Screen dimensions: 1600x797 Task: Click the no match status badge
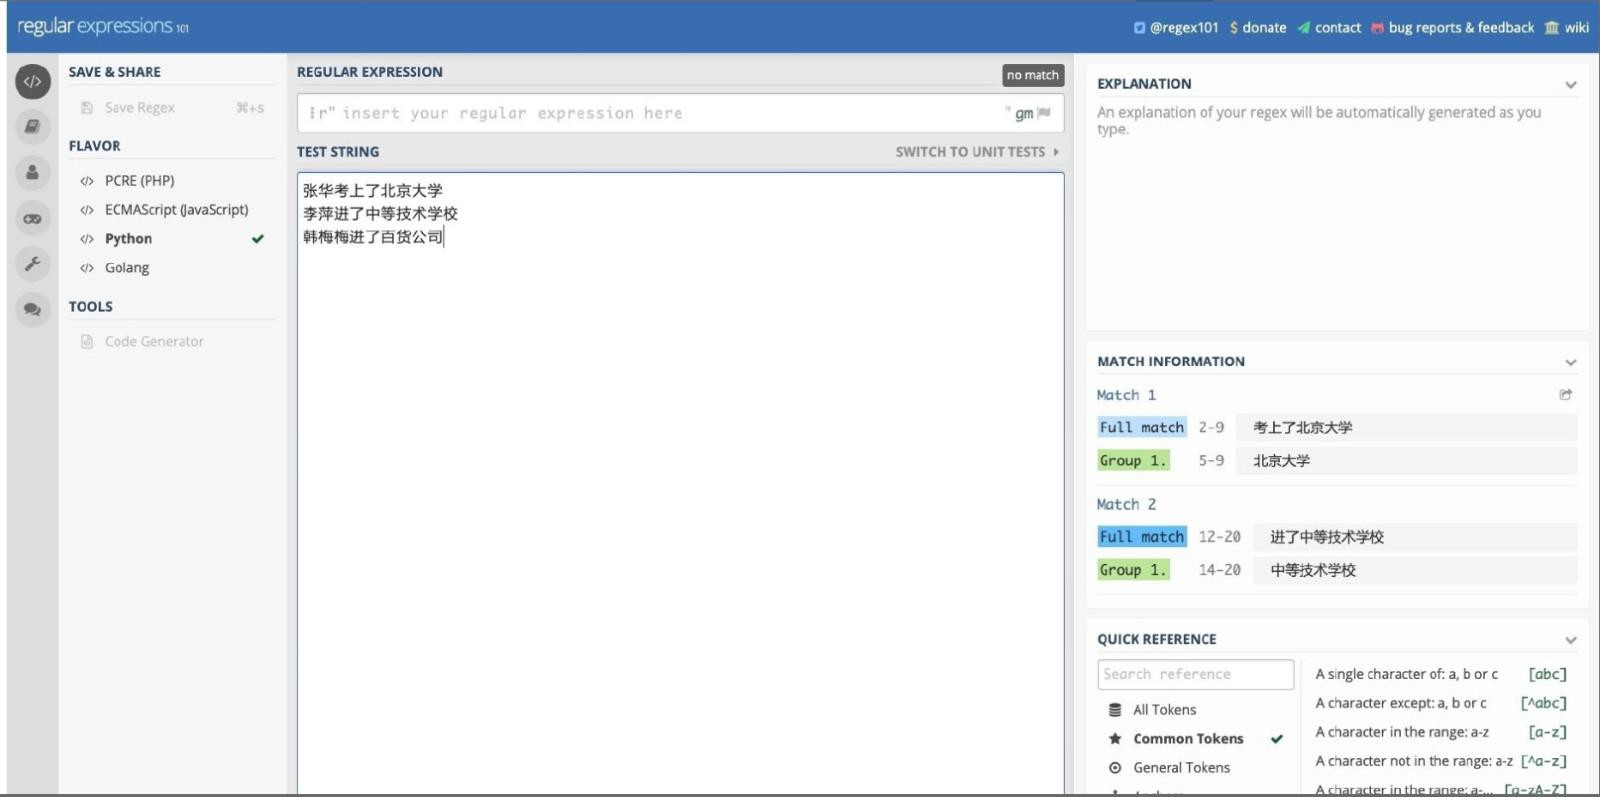[x=1033, y=75]
